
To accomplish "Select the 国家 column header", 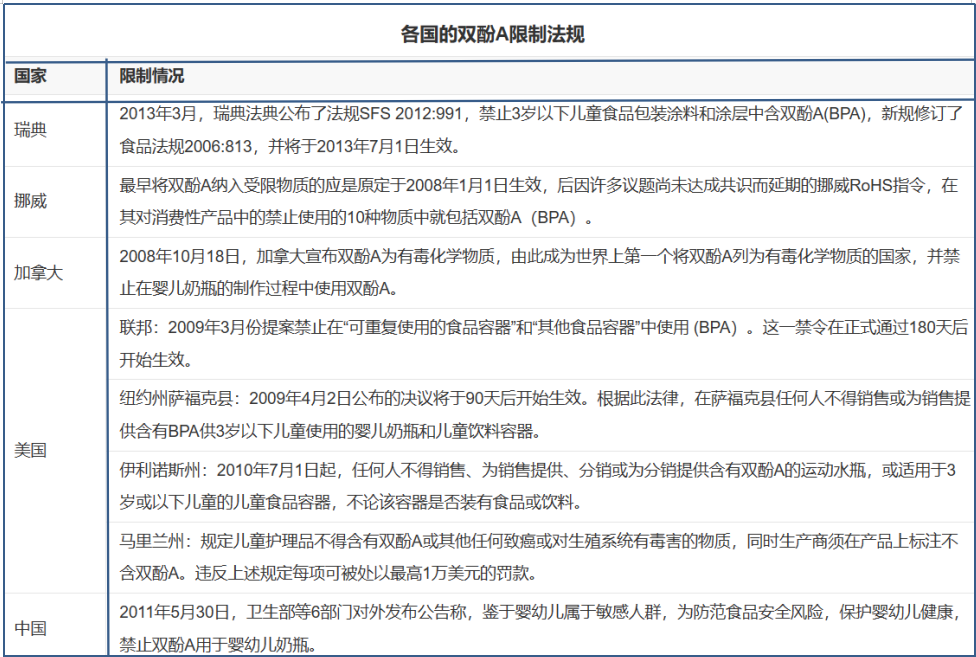I will (30, 76).
